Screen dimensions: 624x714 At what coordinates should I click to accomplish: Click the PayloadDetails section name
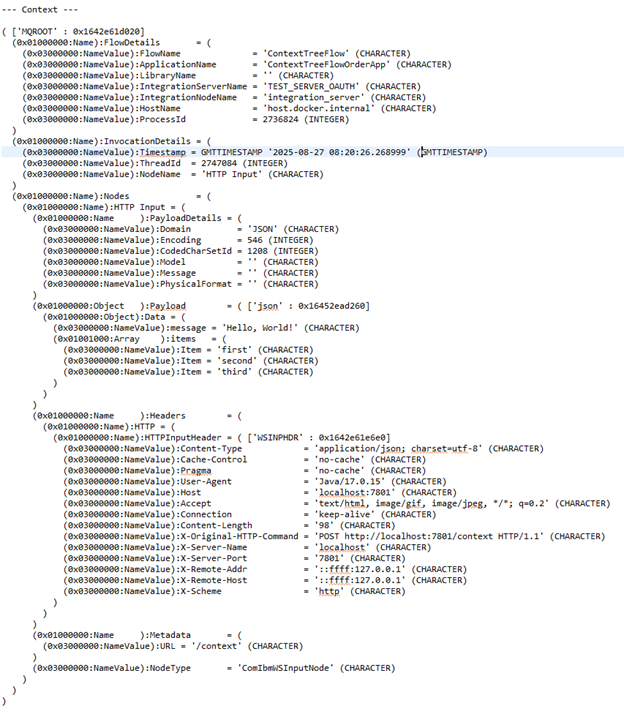pos(185,218)
